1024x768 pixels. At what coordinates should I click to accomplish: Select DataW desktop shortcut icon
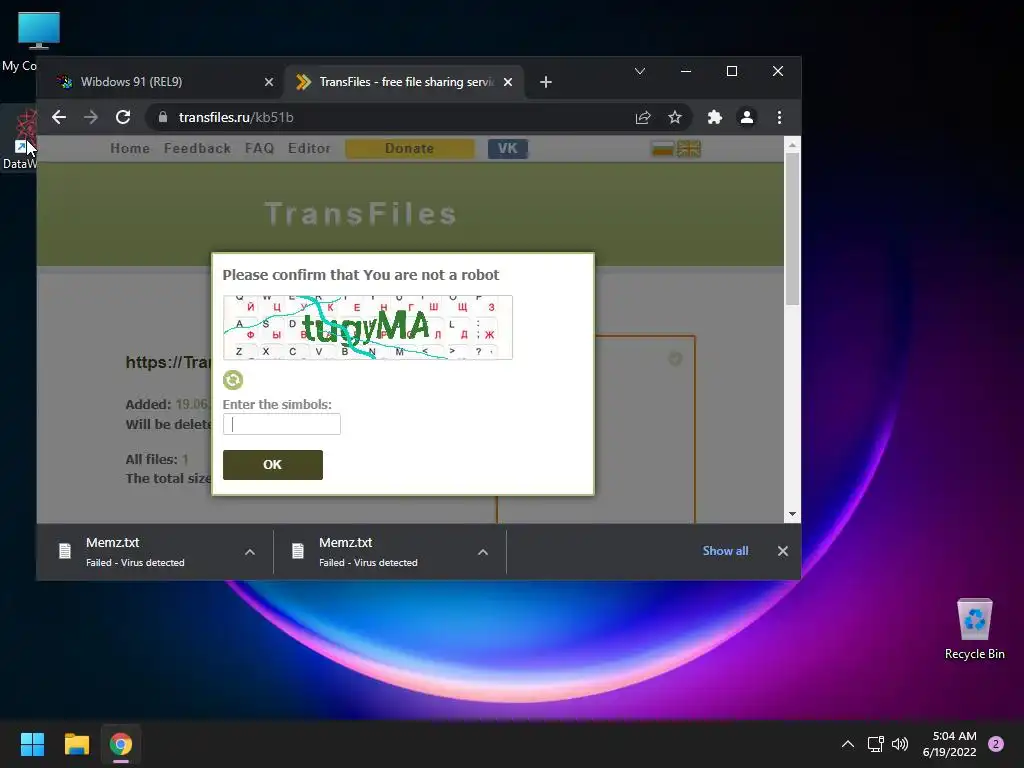point(20,140)
